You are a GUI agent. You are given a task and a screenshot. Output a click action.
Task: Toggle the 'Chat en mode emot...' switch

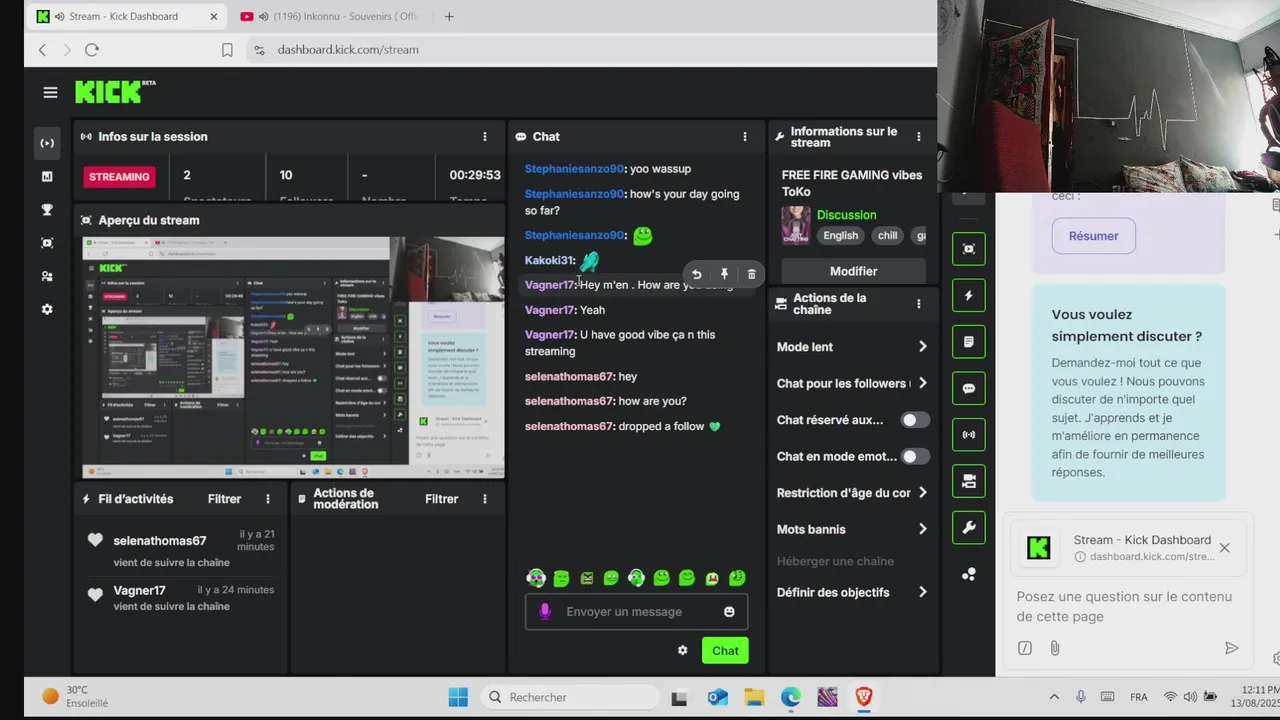[915, 456]
